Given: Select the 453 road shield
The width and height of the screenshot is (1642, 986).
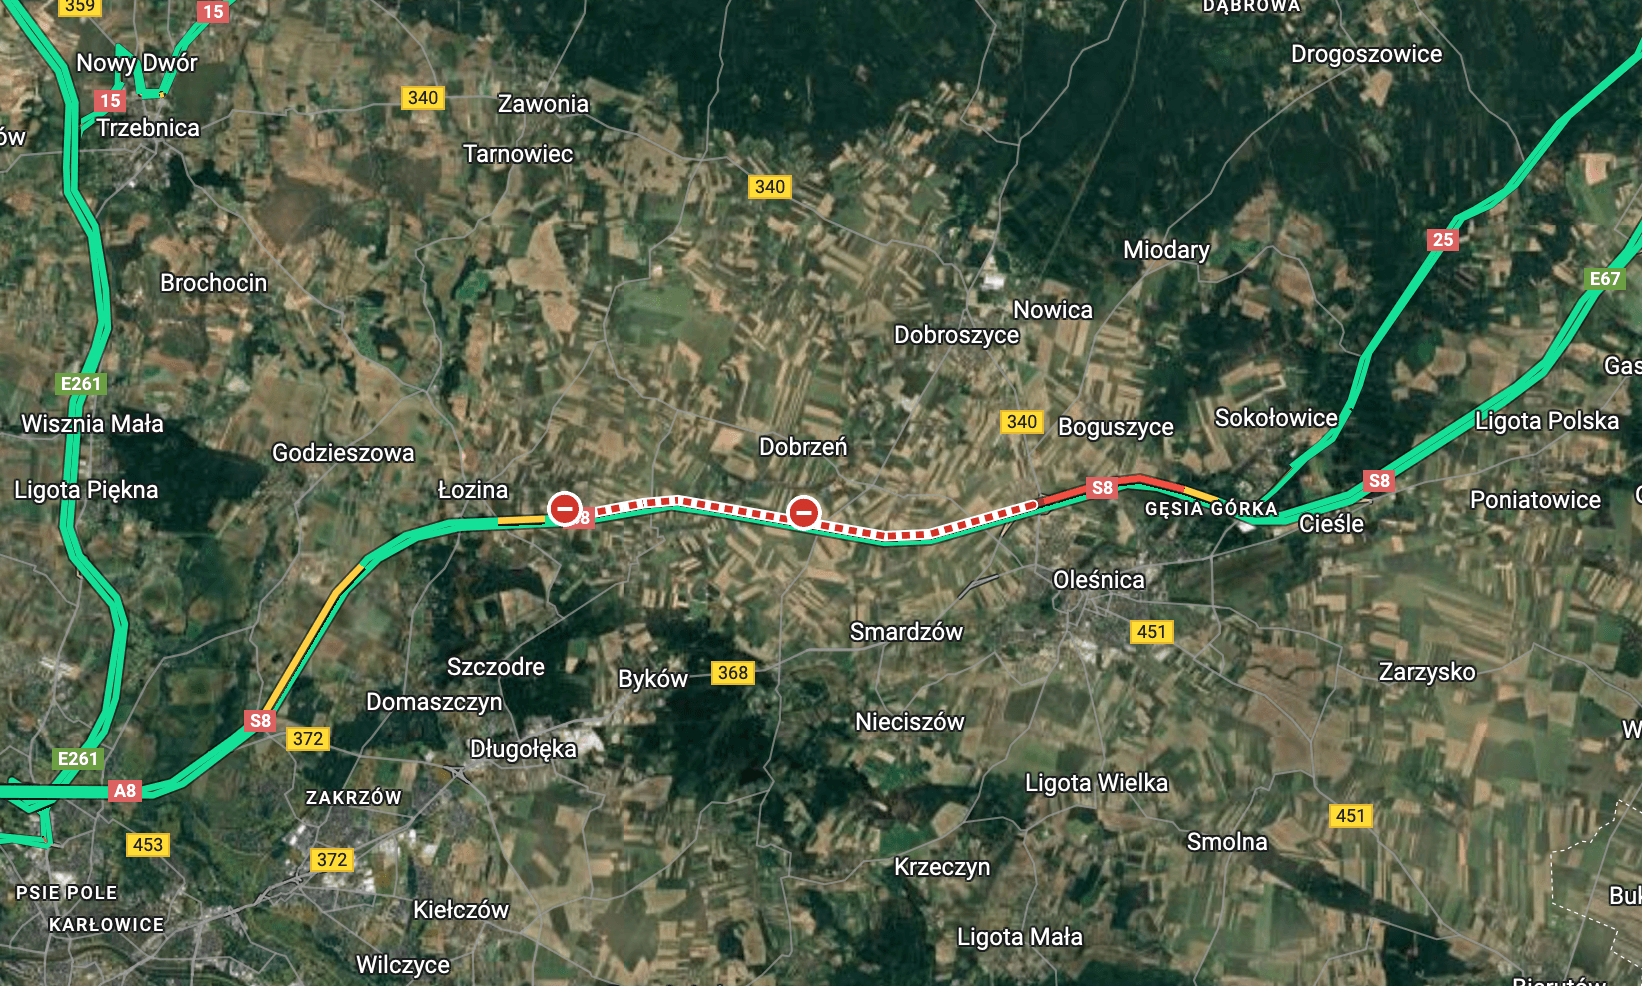Looking at the screenshot, I should [x=148, y=845].
